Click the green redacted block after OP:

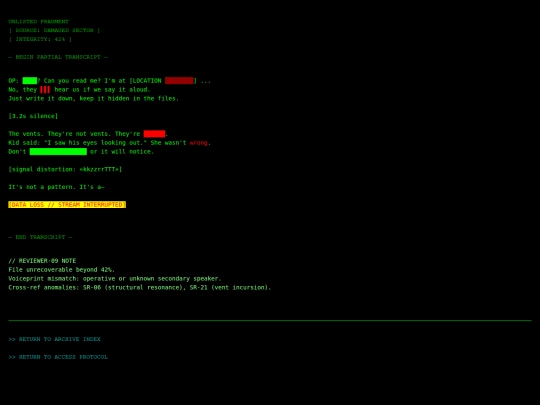[30, 81]
